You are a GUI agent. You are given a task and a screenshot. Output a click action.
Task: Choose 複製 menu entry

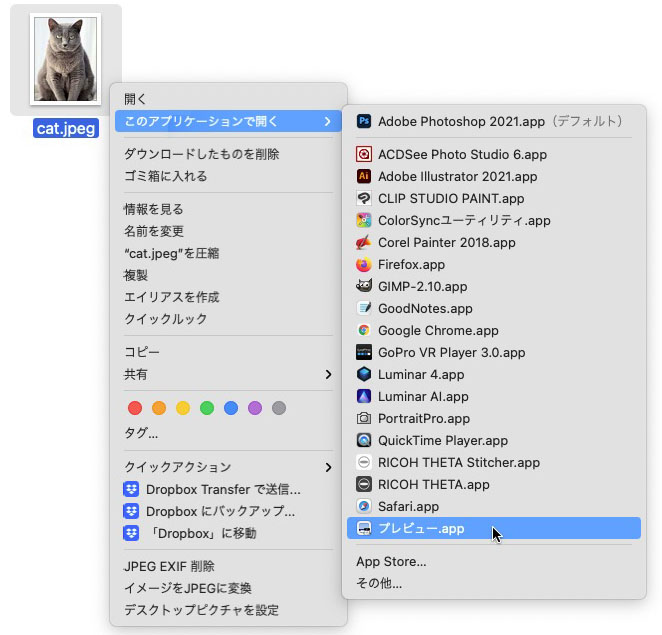(x=136, y=275)
